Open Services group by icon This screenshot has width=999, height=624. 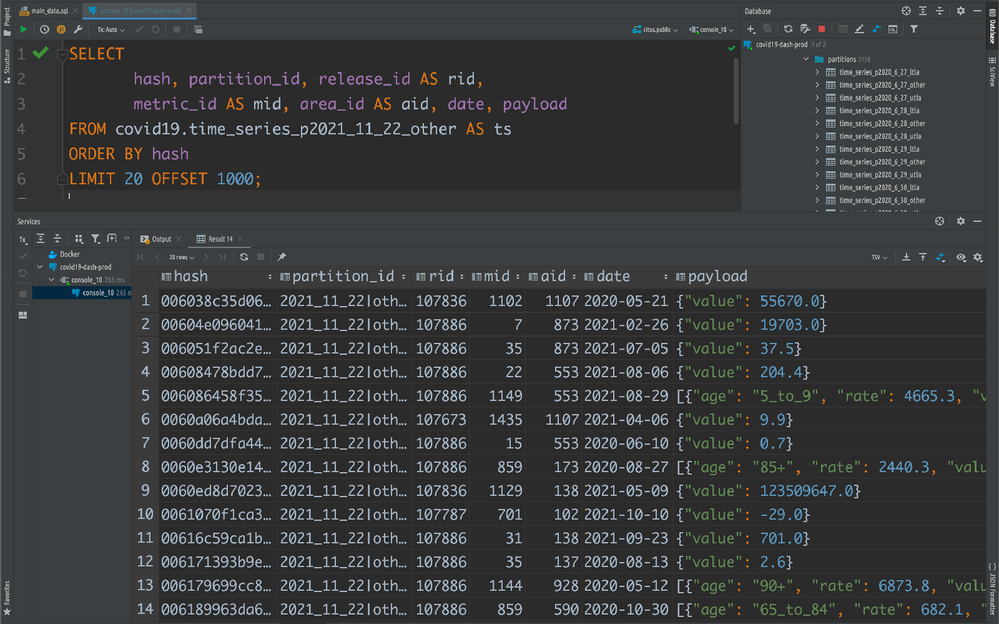click(x=78, y=238)
